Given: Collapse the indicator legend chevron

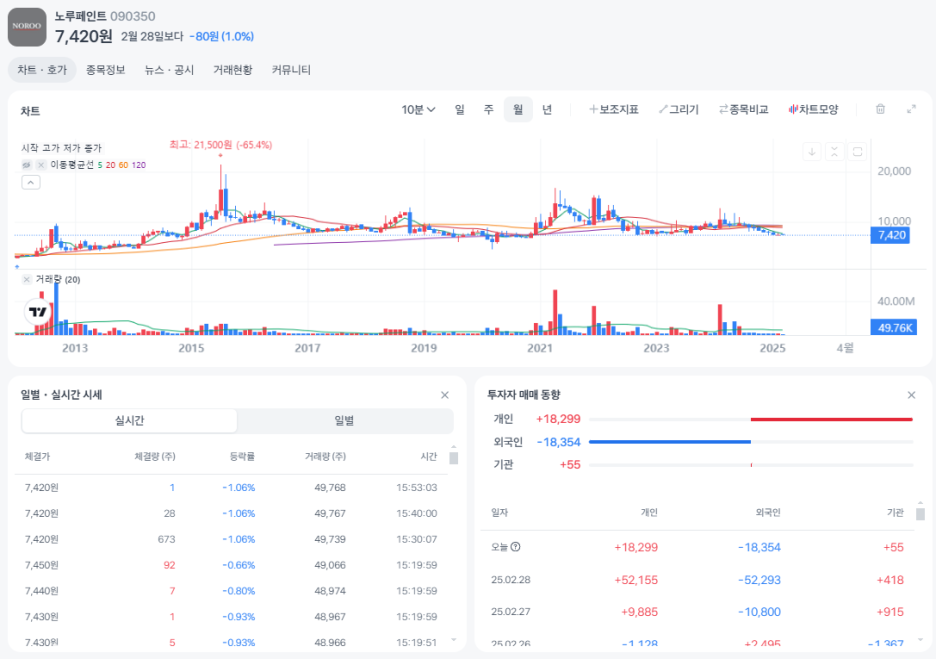Looking at the screenshot, I should tap(31, 183).
